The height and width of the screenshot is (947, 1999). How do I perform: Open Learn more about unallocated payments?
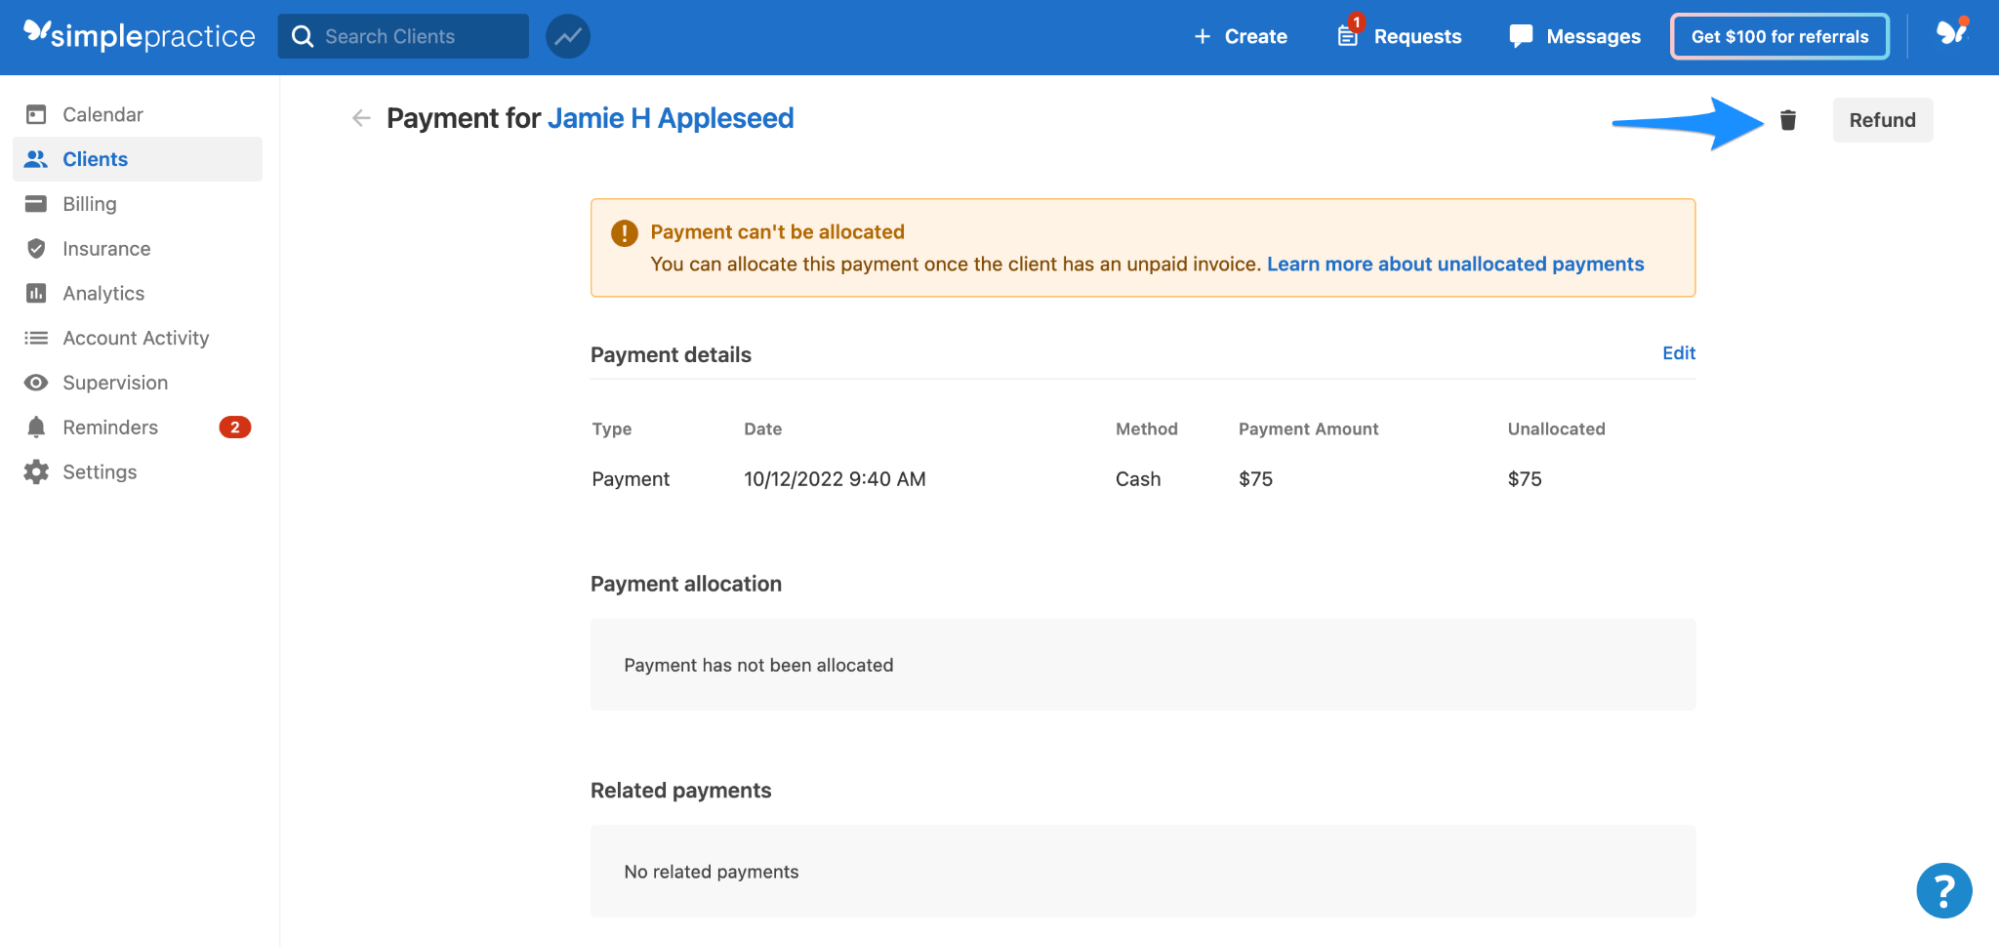[1455, 264]
